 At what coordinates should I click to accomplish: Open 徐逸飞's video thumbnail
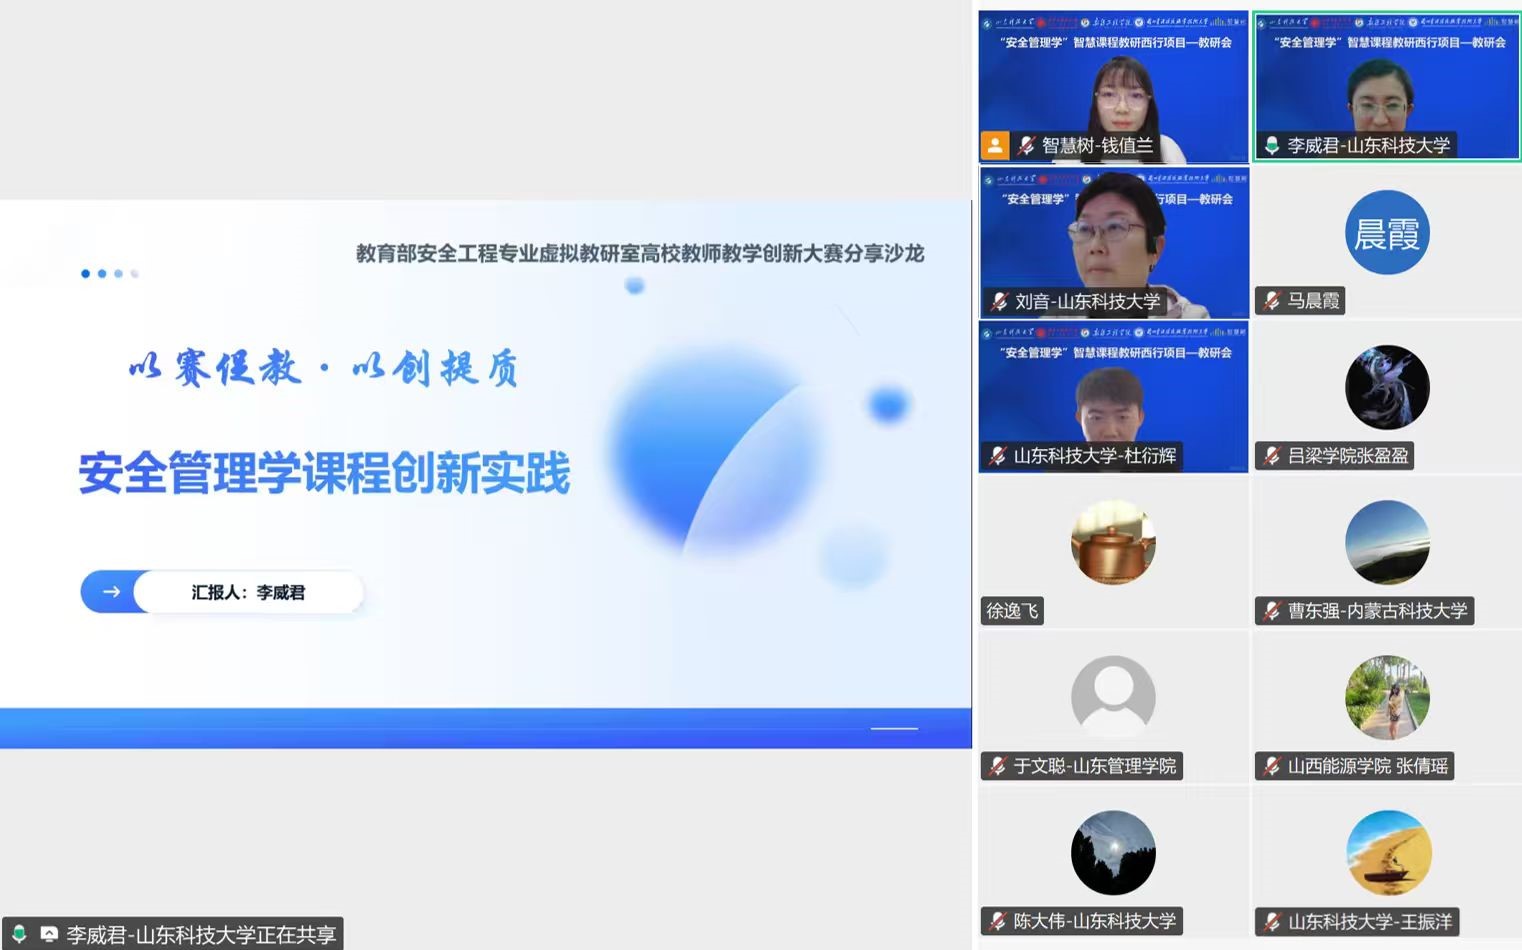tap(1112, 545)
